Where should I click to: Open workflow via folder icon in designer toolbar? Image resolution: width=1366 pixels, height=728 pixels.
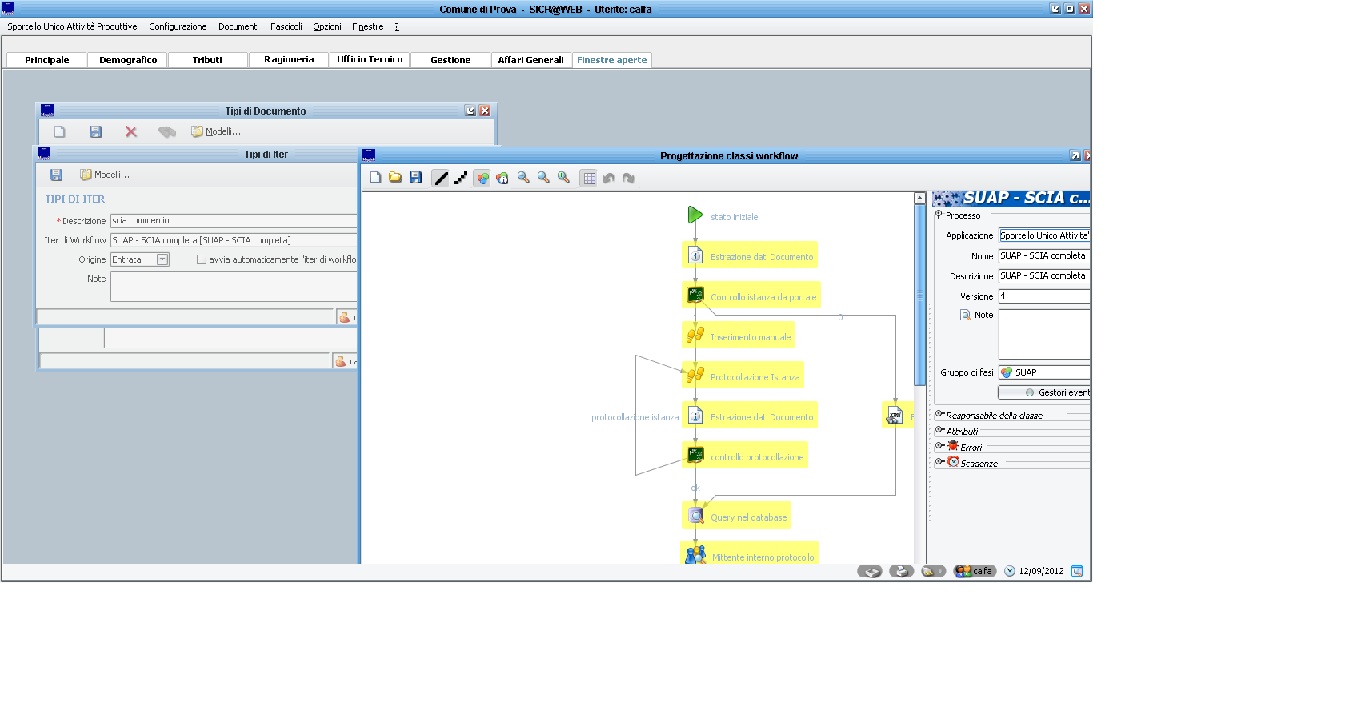(396, 177)
